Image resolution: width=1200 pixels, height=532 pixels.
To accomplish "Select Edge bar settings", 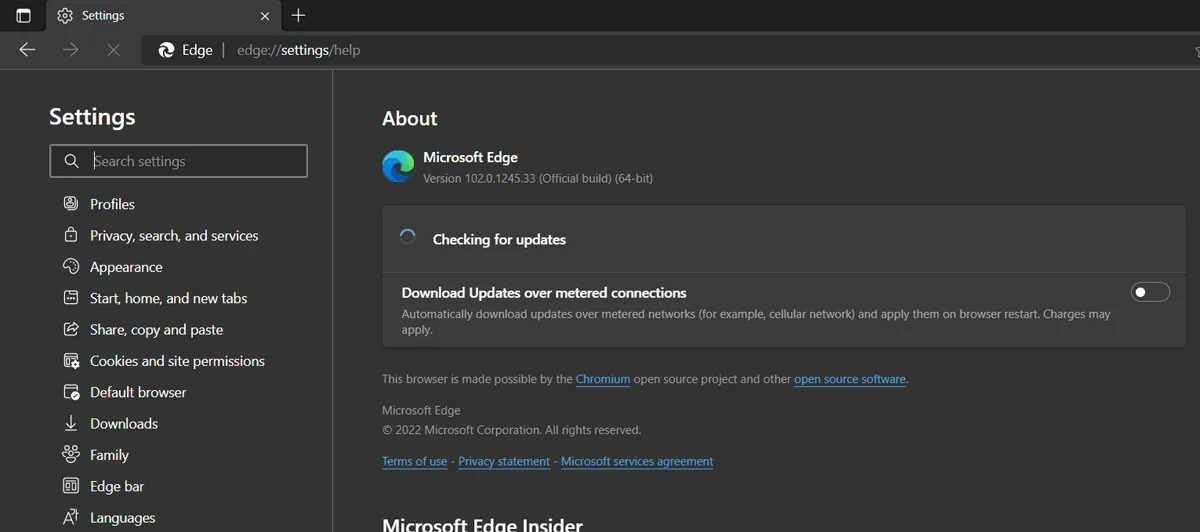I will 117,486.
